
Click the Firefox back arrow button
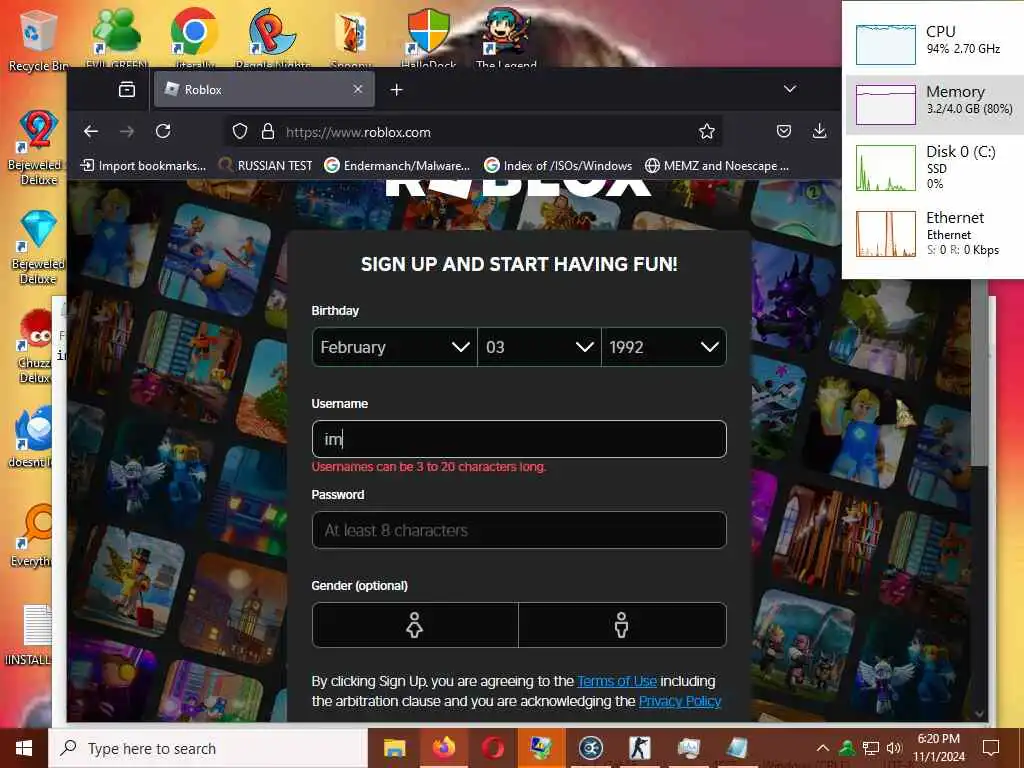tap(91, 132)
